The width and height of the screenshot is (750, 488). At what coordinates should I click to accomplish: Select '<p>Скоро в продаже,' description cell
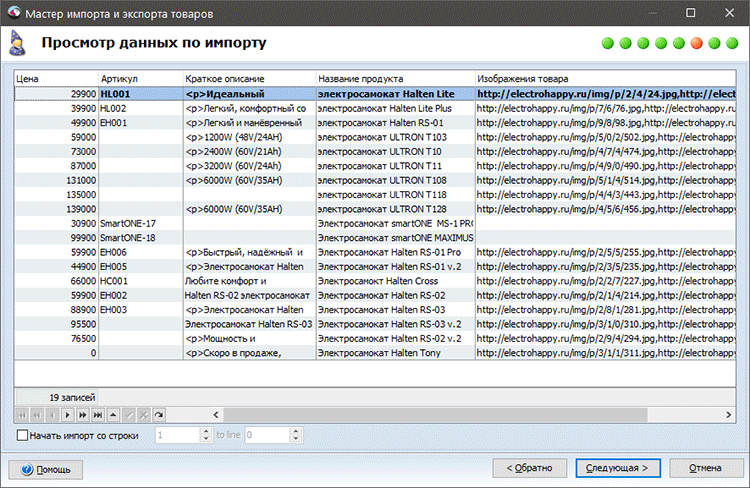click(x=250, y=353)
